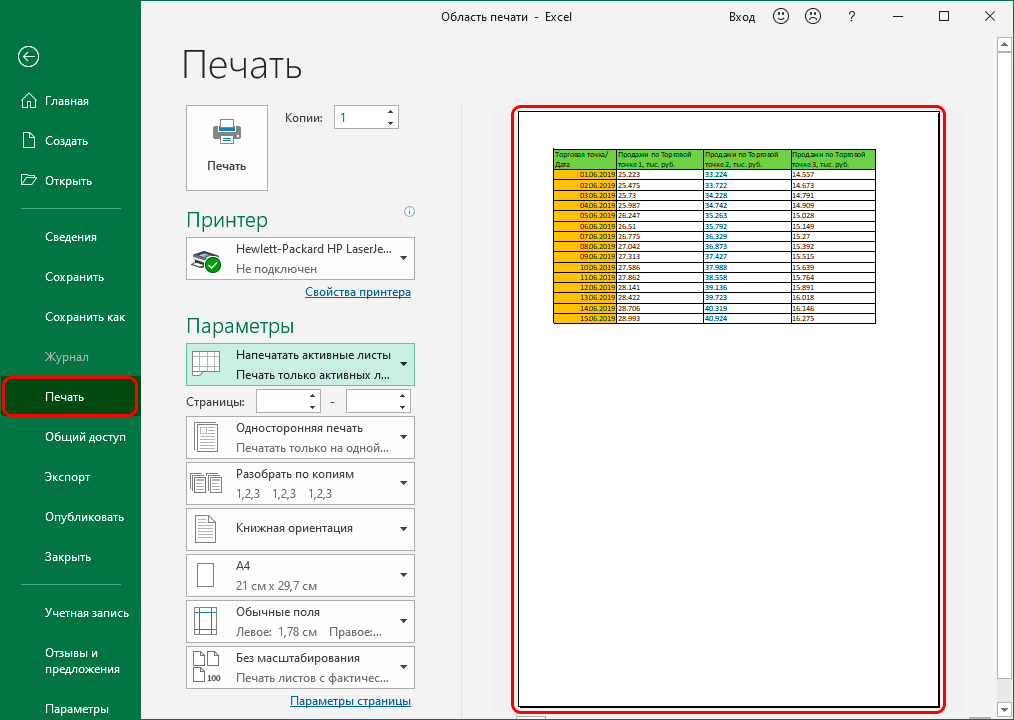The width and height of the screenshot is (1014, 720).
Task: Expand the A4 paper size dropdown
Action: (300, 574)
